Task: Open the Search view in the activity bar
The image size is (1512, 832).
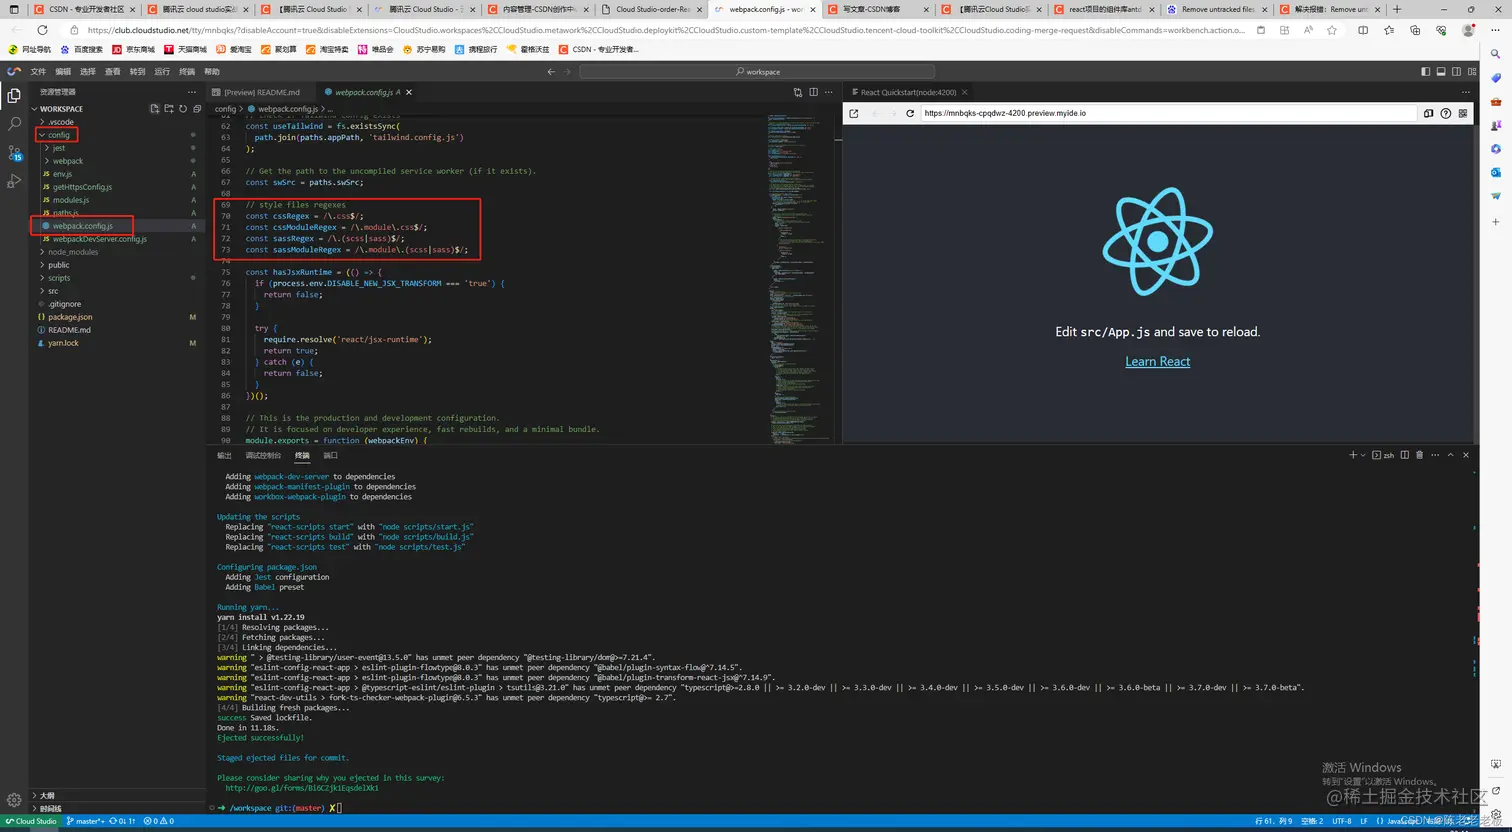Action: [14, 124]
